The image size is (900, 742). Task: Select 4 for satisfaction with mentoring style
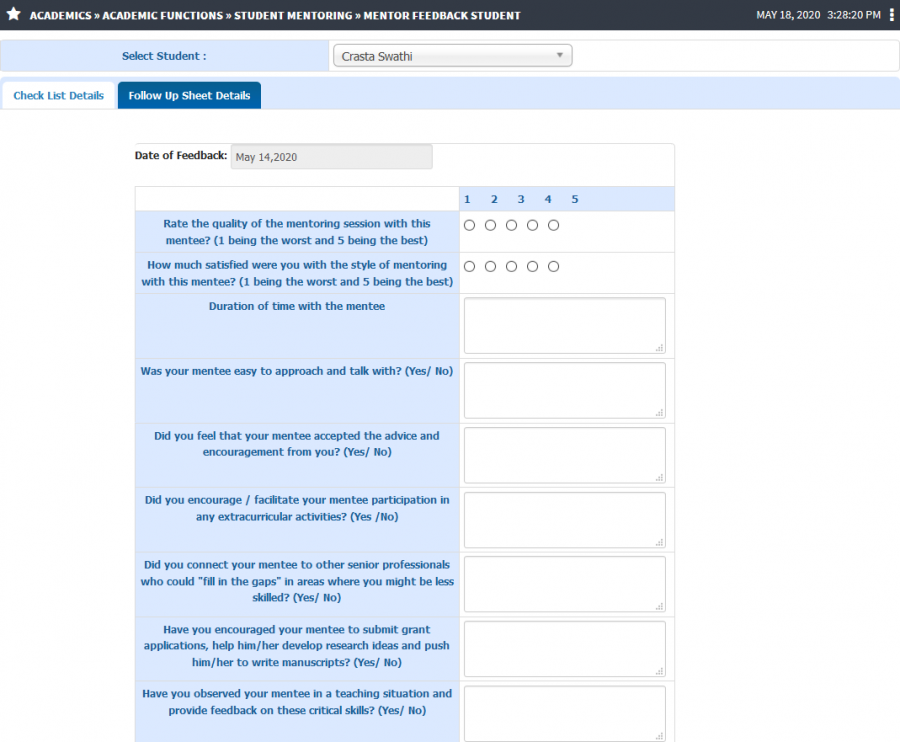click(x=532, y=267)
